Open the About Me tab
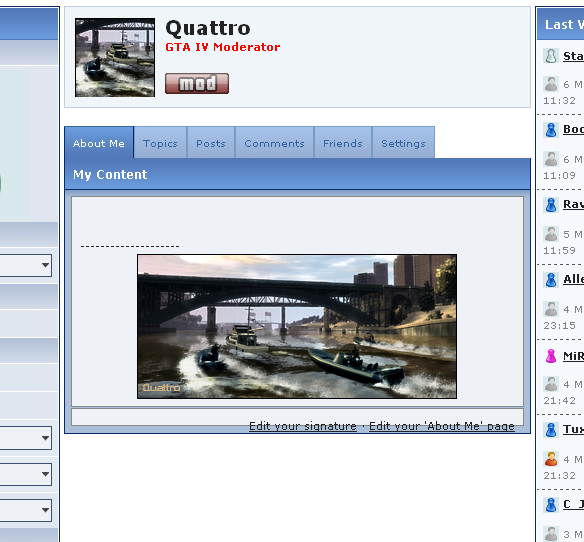Image resolution: width=584 pixels, height=542 pixels. 99,143
